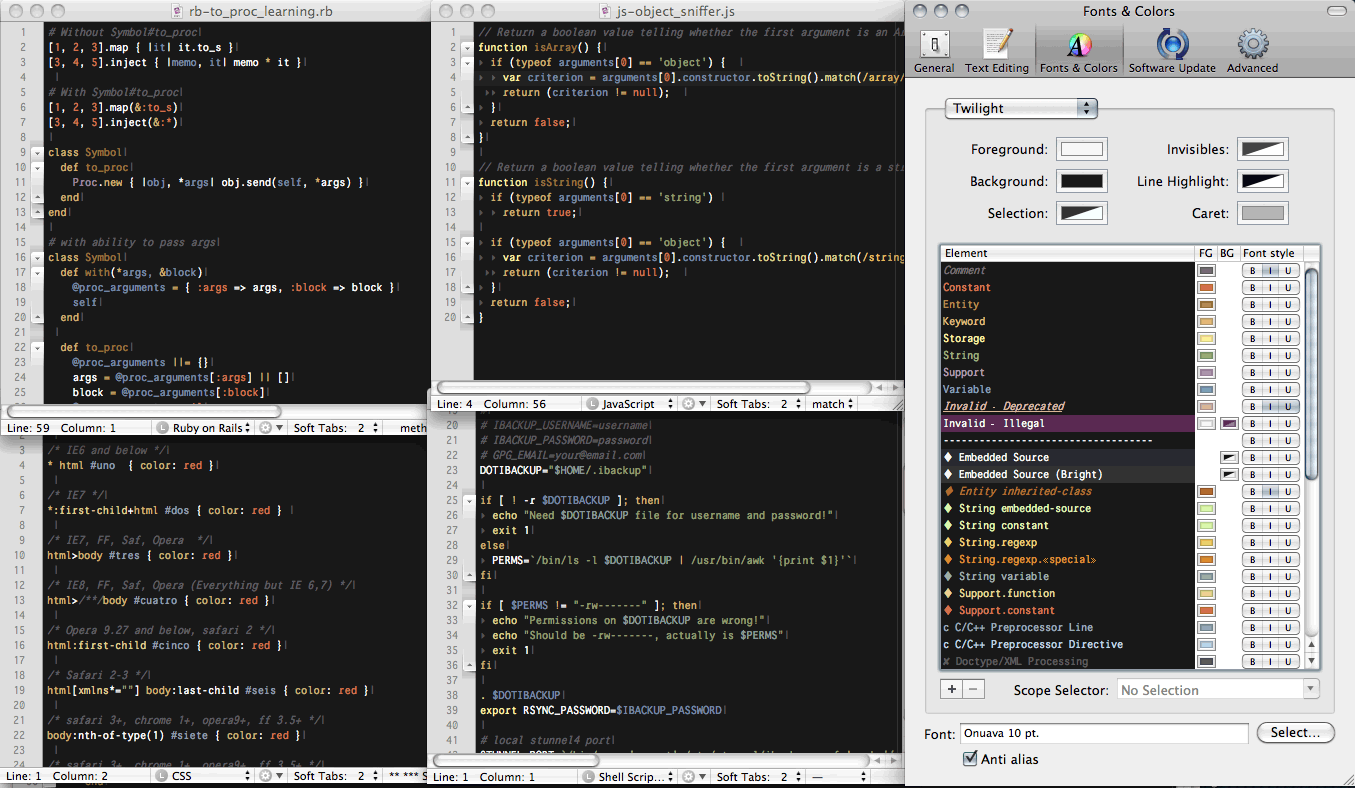Click the plus button to add element

point(952,689)
